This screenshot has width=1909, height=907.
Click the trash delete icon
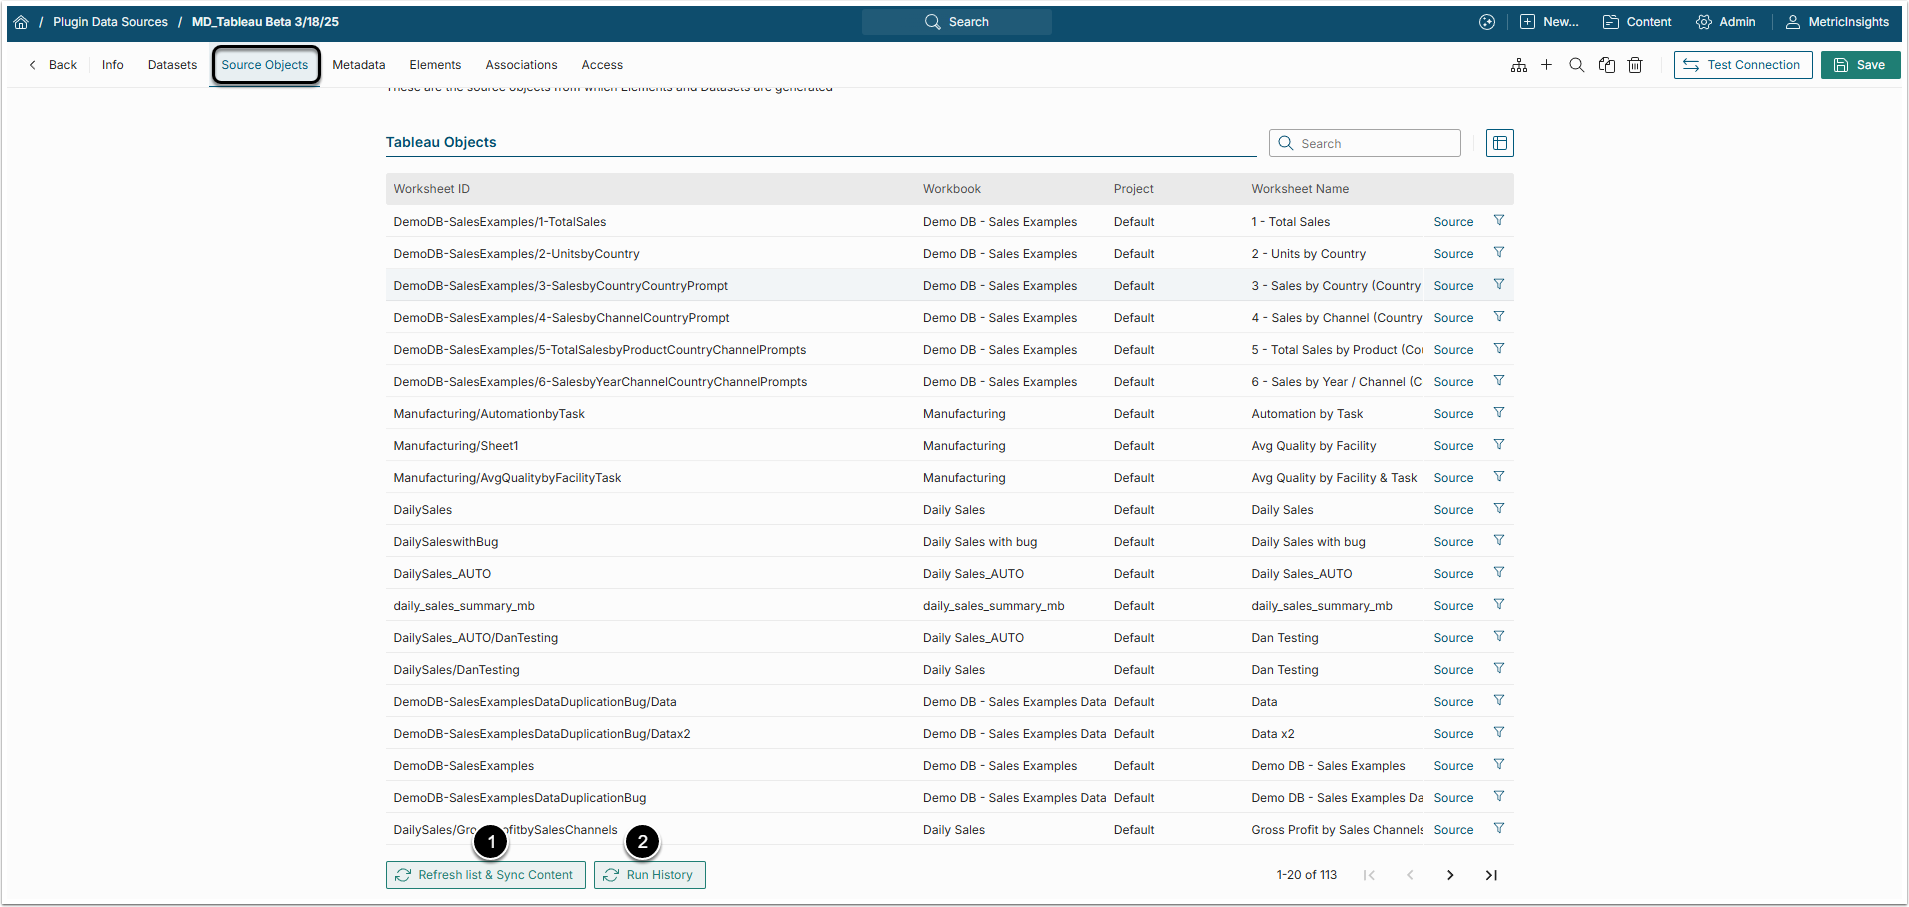tap(1635, 65)
